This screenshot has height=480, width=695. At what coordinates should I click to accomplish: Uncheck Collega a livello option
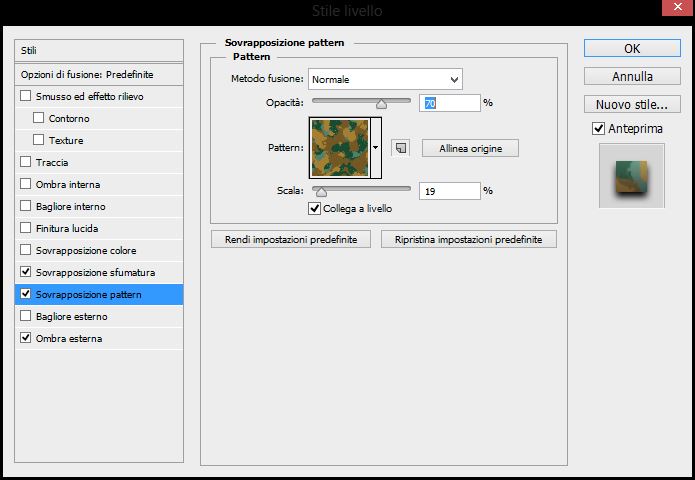tap(314, 208)
